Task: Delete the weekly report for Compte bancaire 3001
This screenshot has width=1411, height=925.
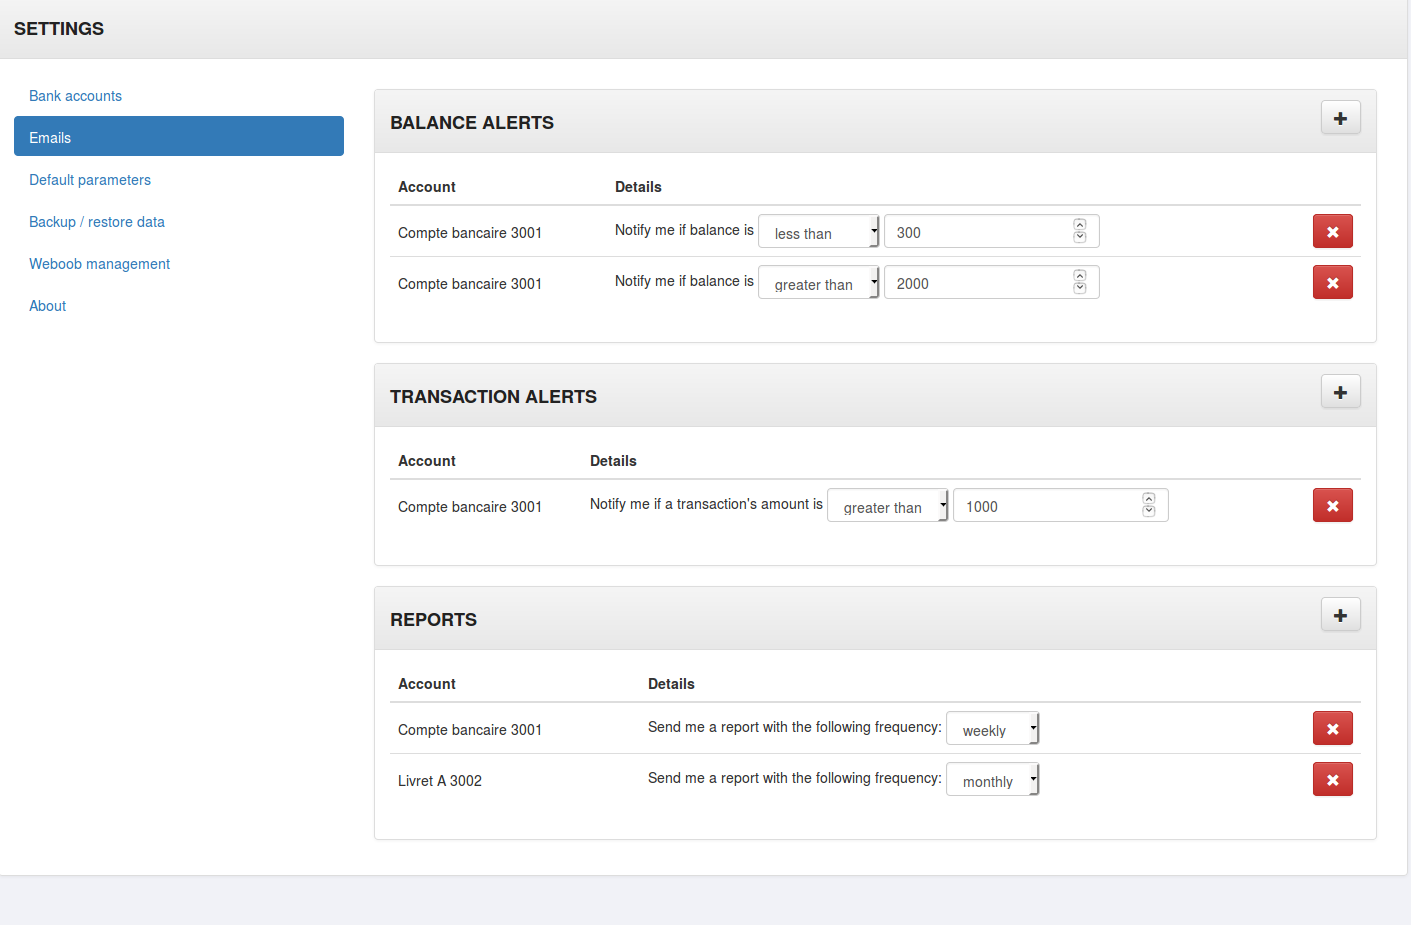Action: click(x=1332, y=728)
